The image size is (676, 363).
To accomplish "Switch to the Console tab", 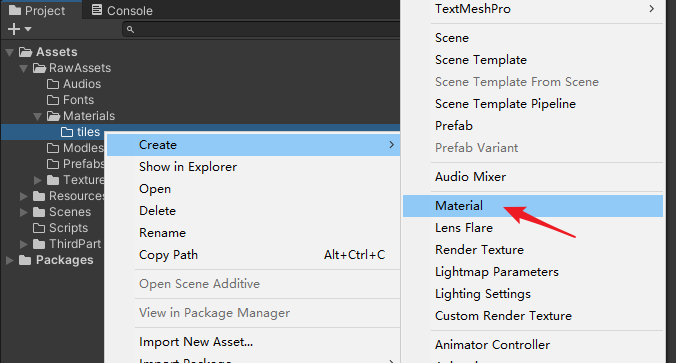I will 122,10.
